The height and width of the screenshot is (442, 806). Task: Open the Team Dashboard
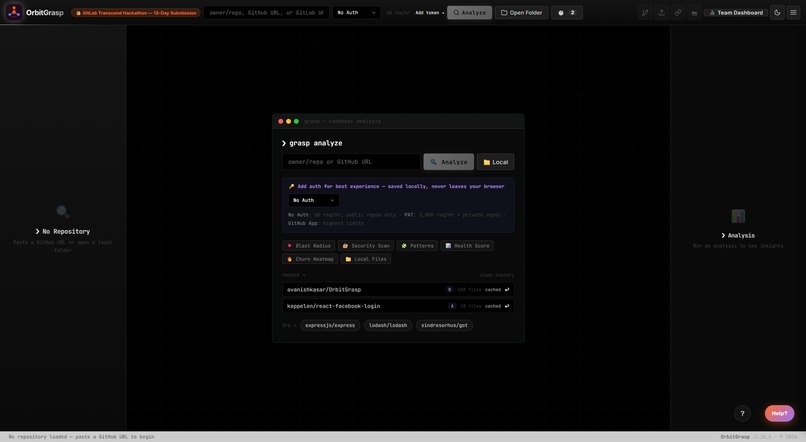[736, 13]
